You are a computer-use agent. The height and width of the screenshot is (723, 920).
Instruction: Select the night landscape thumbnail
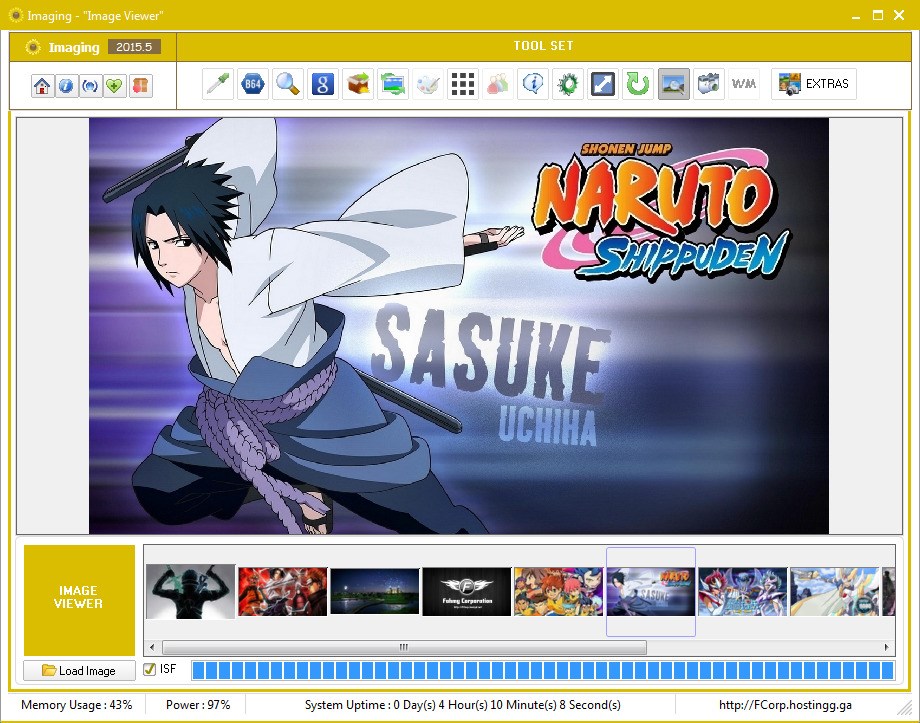pos(375,592)
